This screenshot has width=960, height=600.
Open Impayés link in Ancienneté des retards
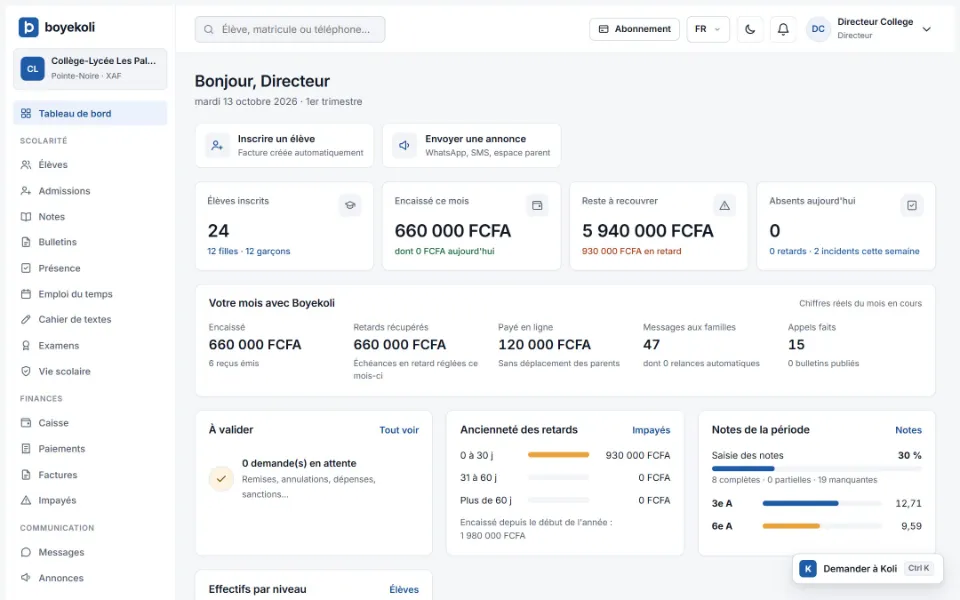pos(651,430)
